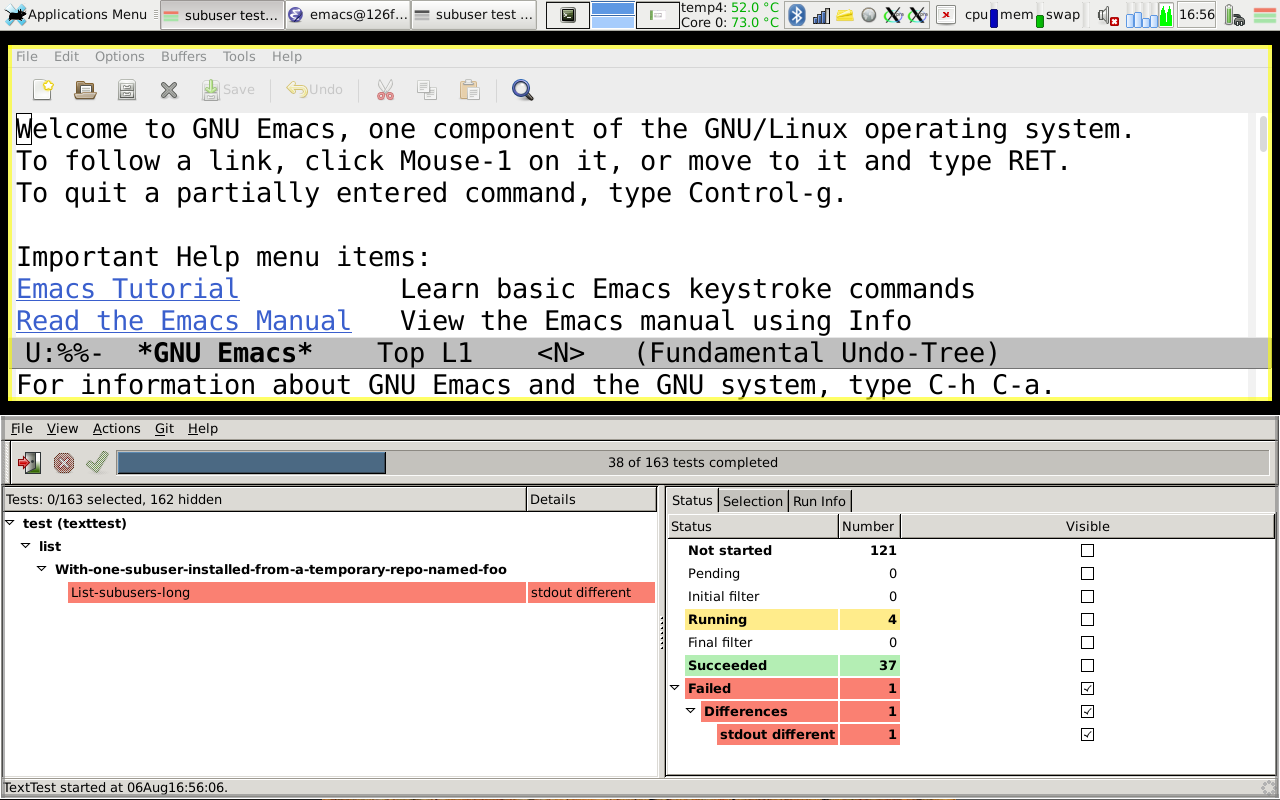This screenshot has height=800, width=1280.
Task: Click the Cut scissors icon in Emacs
Action: click(385, 90)
